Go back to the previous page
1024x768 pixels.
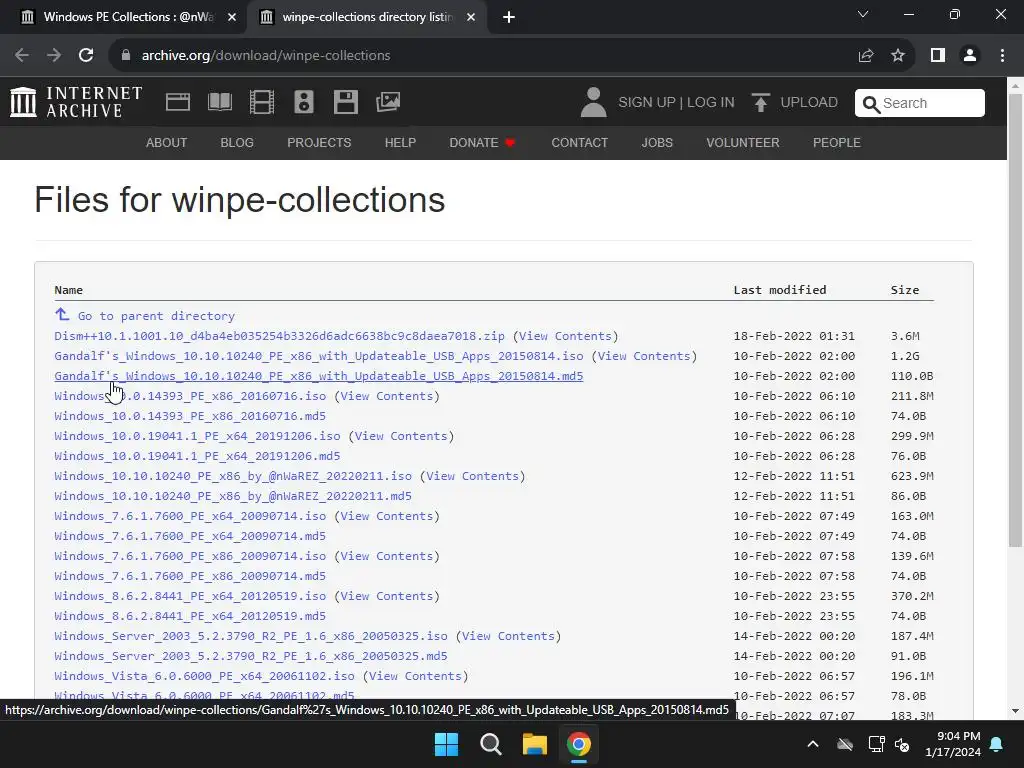point(22,56)
